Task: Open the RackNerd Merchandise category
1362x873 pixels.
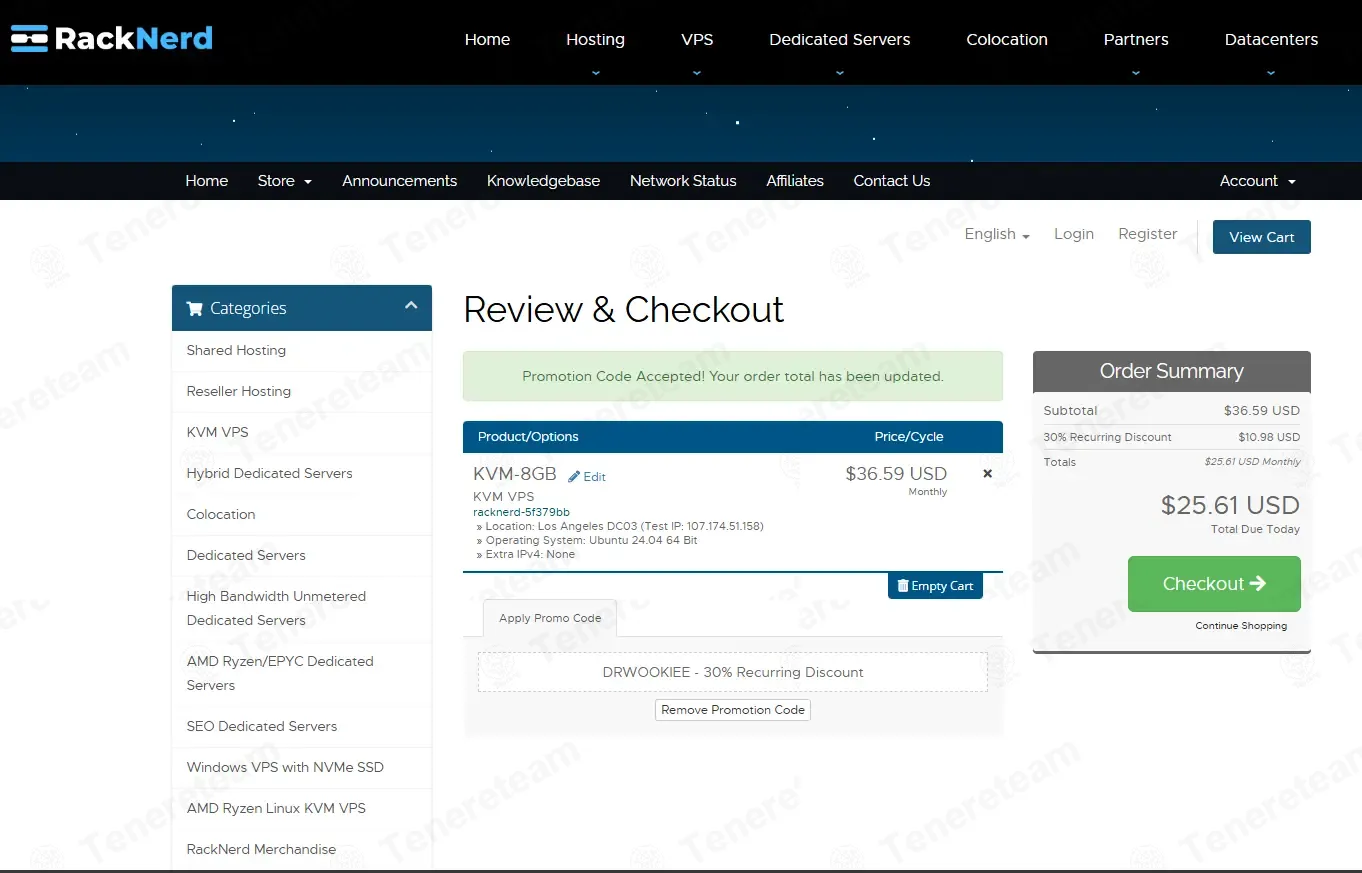Action: click(302, 850)
